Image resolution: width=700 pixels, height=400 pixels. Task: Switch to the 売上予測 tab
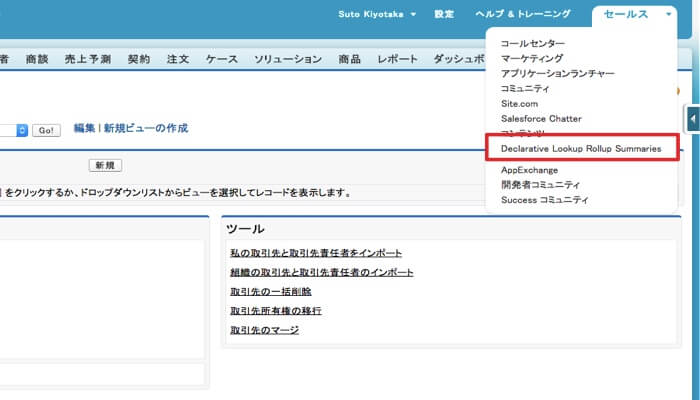tap(88, 60)
